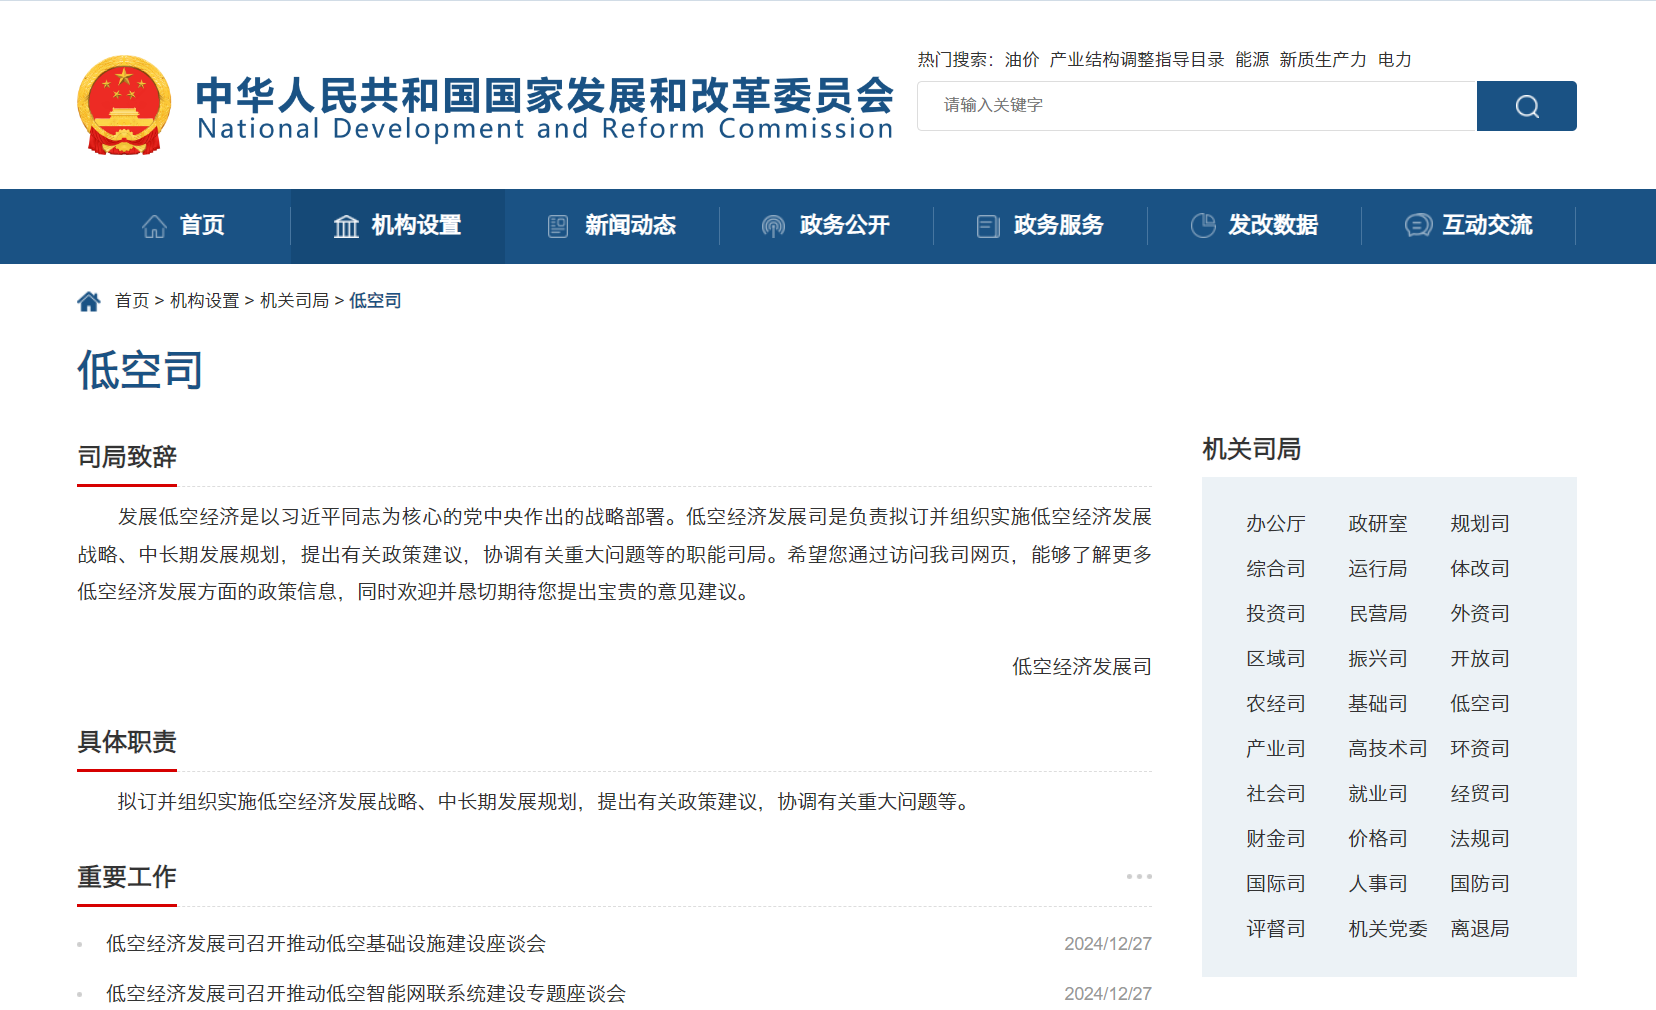The height and width of the screenshot is (1010, 1656).
Task: Open the 价格司 department link
Action: pos(1378,839)
